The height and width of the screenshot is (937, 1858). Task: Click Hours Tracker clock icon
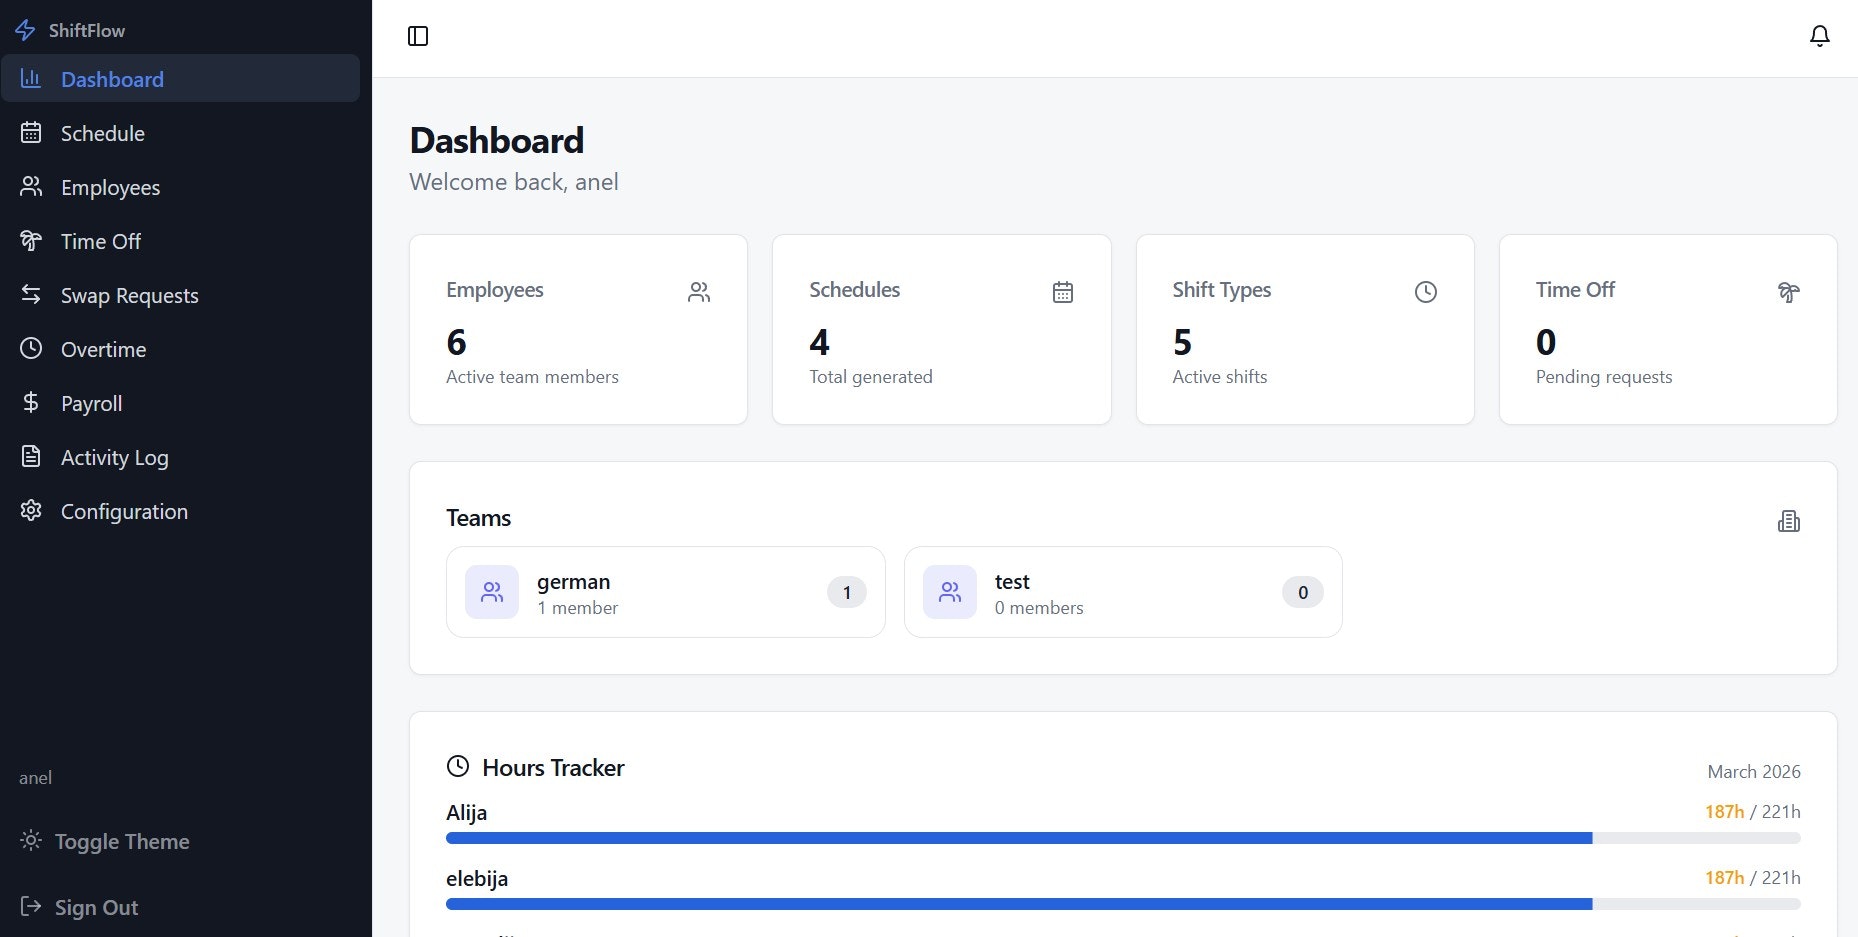(458, 766)
